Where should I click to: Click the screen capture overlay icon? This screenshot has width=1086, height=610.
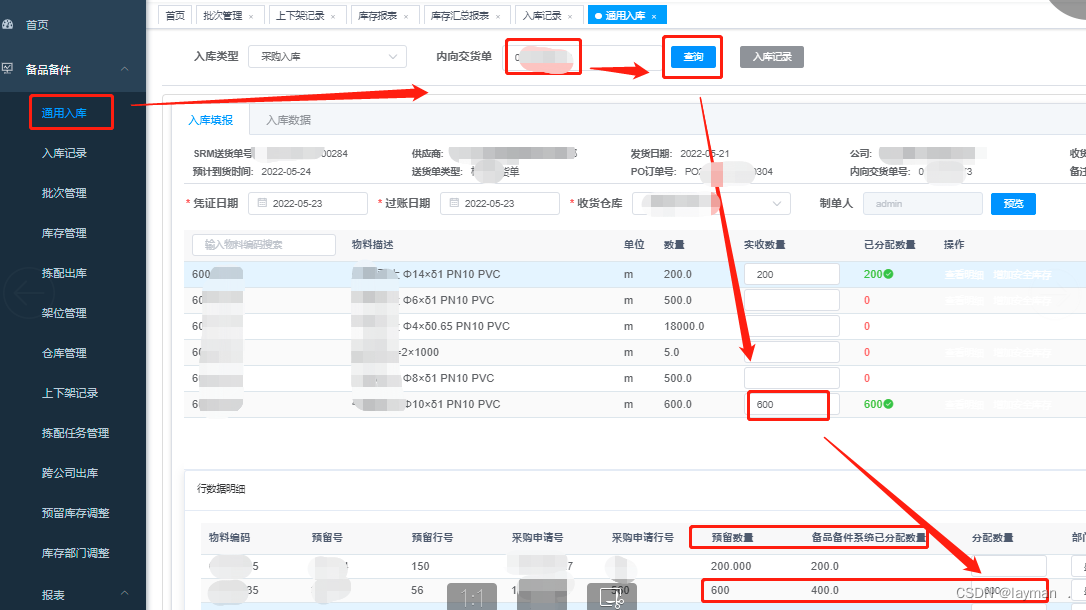(611, 596)
